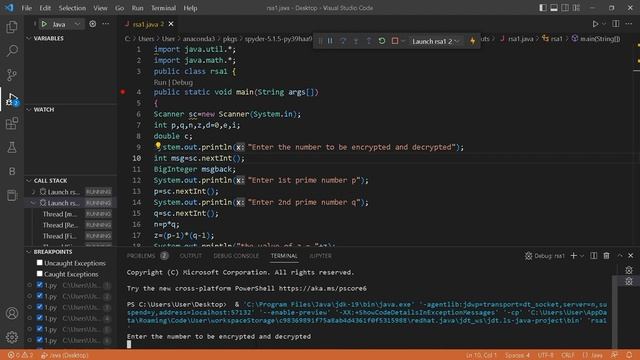Start debugging with the green play button
Viewport: 640px width, 360px height.
pyautogui.click(x=44, y=24)
